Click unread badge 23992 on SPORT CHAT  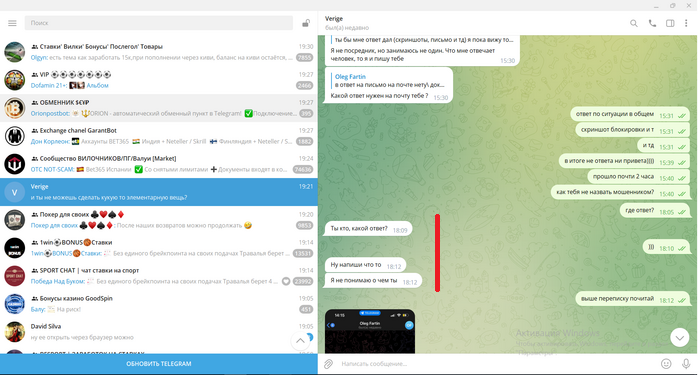(x=303, y=282)
